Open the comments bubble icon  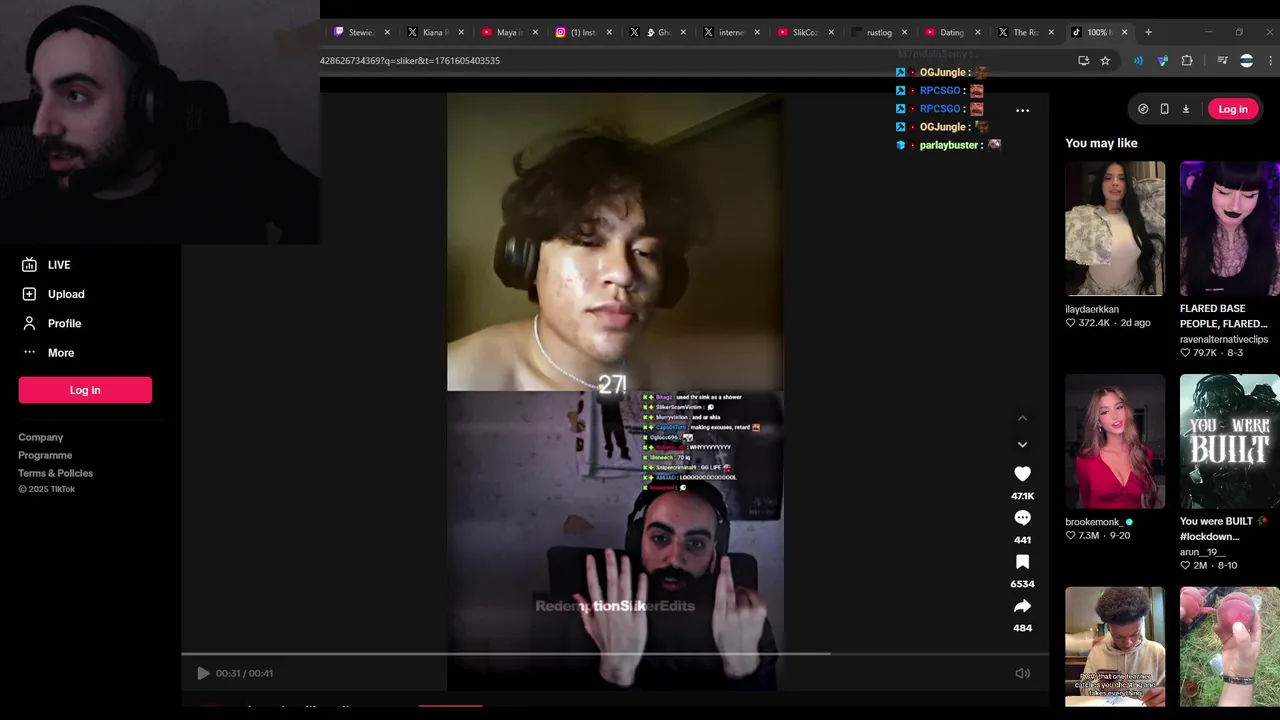pyautogui.click(x=1022, y=518)
